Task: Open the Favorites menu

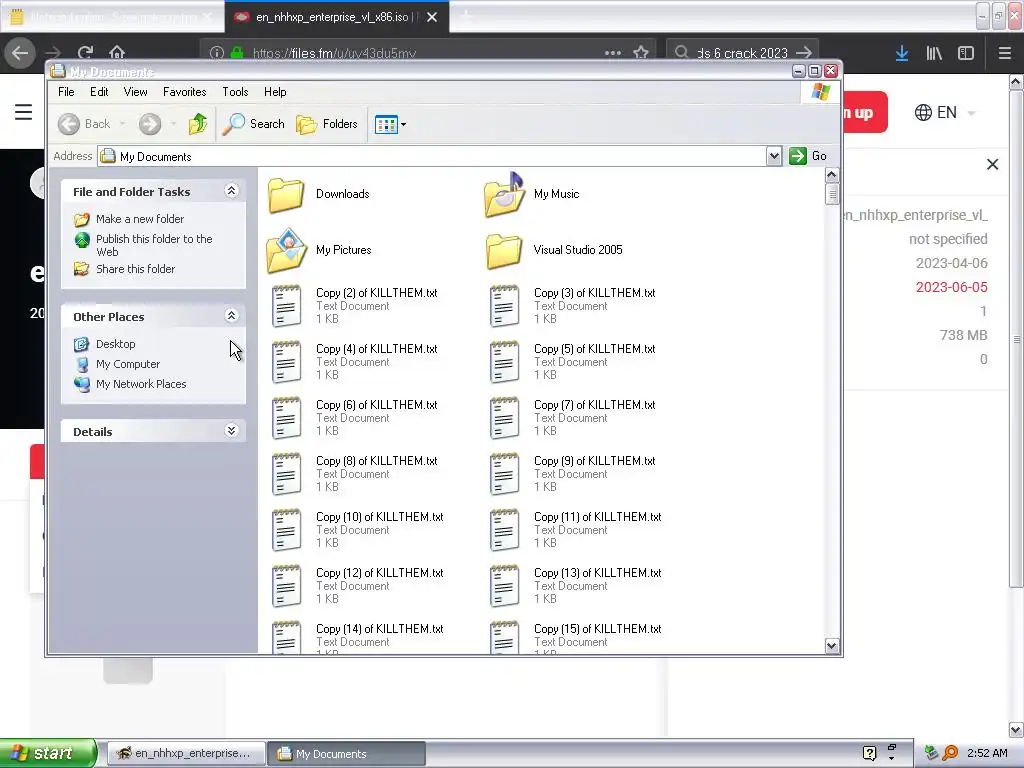Action: click(184, 92)
